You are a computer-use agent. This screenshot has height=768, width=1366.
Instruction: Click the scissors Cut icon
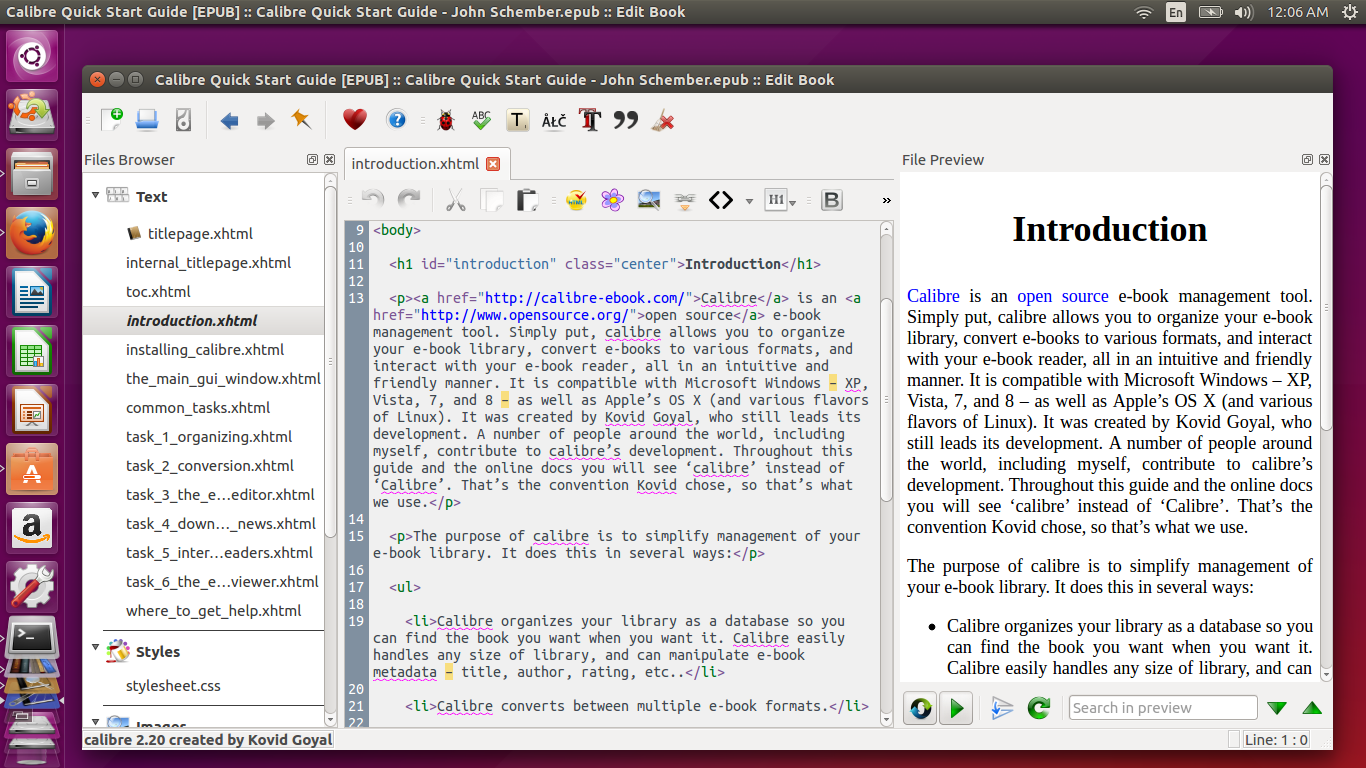pyautogui.click(x=456, y=200)
